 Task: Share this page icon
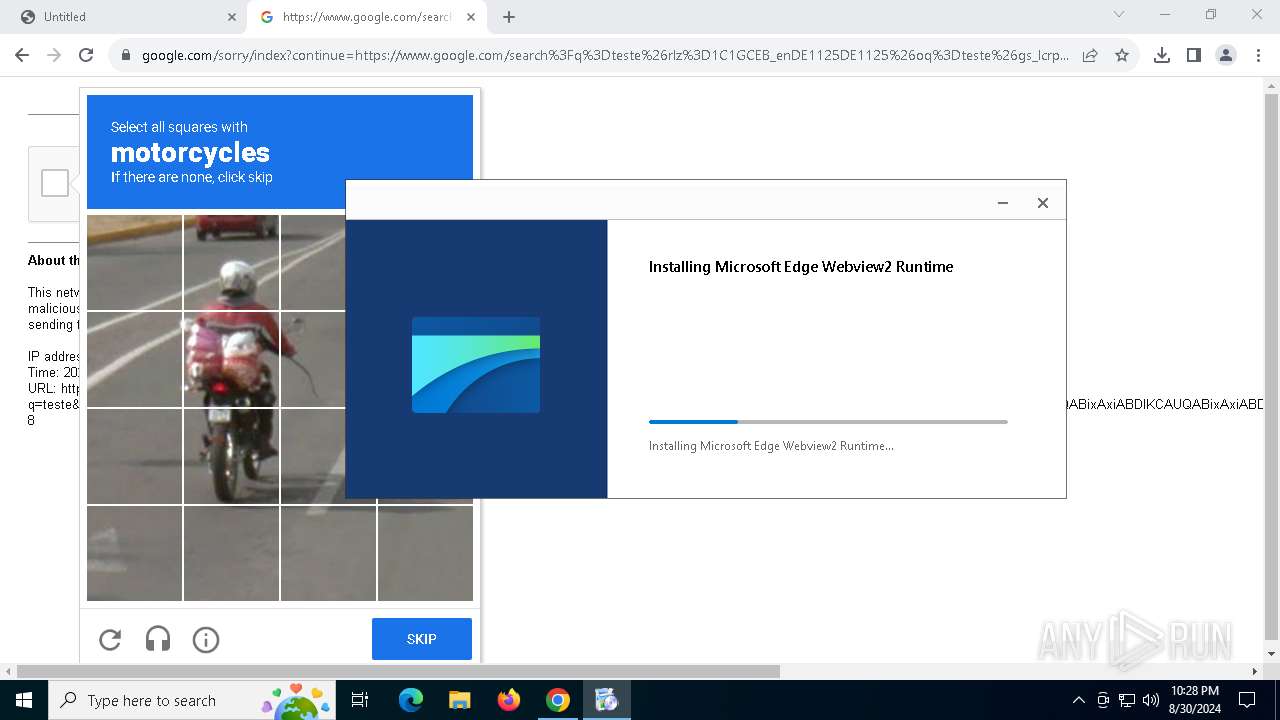[1090, 55]
